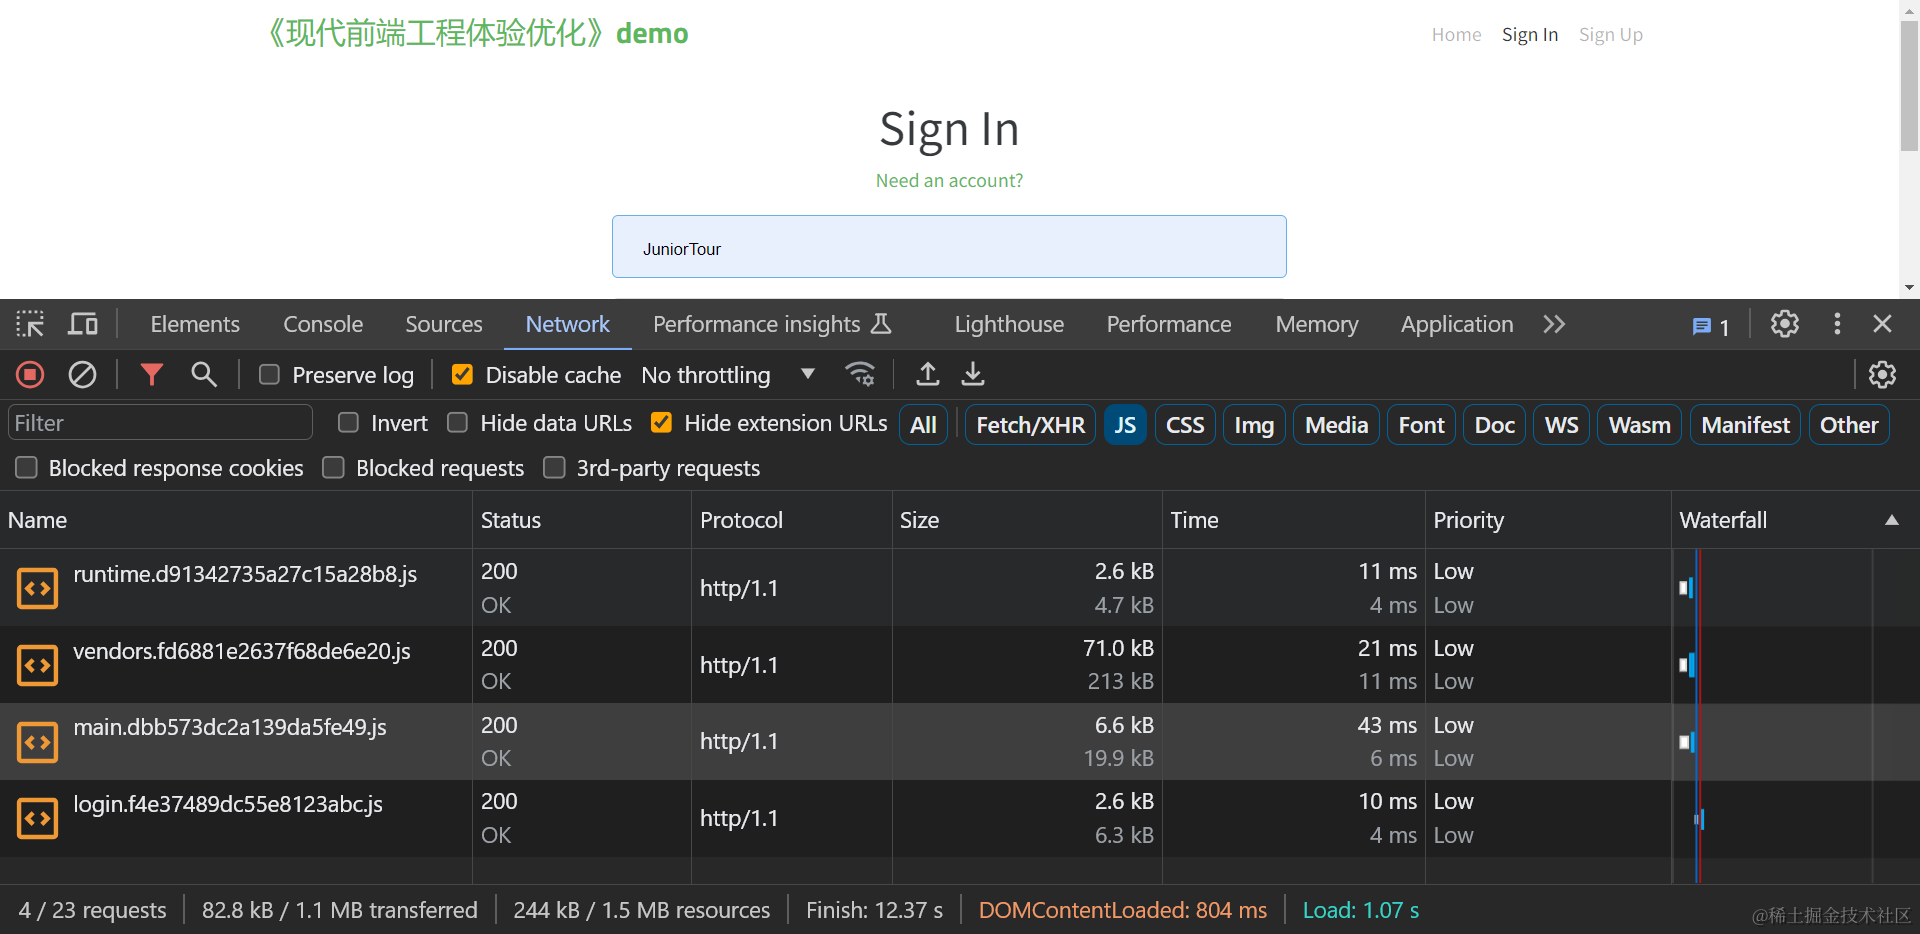1920x934 pixels.
Task: Open the inspect element picker tool
Action: click(x=30, y=324)
